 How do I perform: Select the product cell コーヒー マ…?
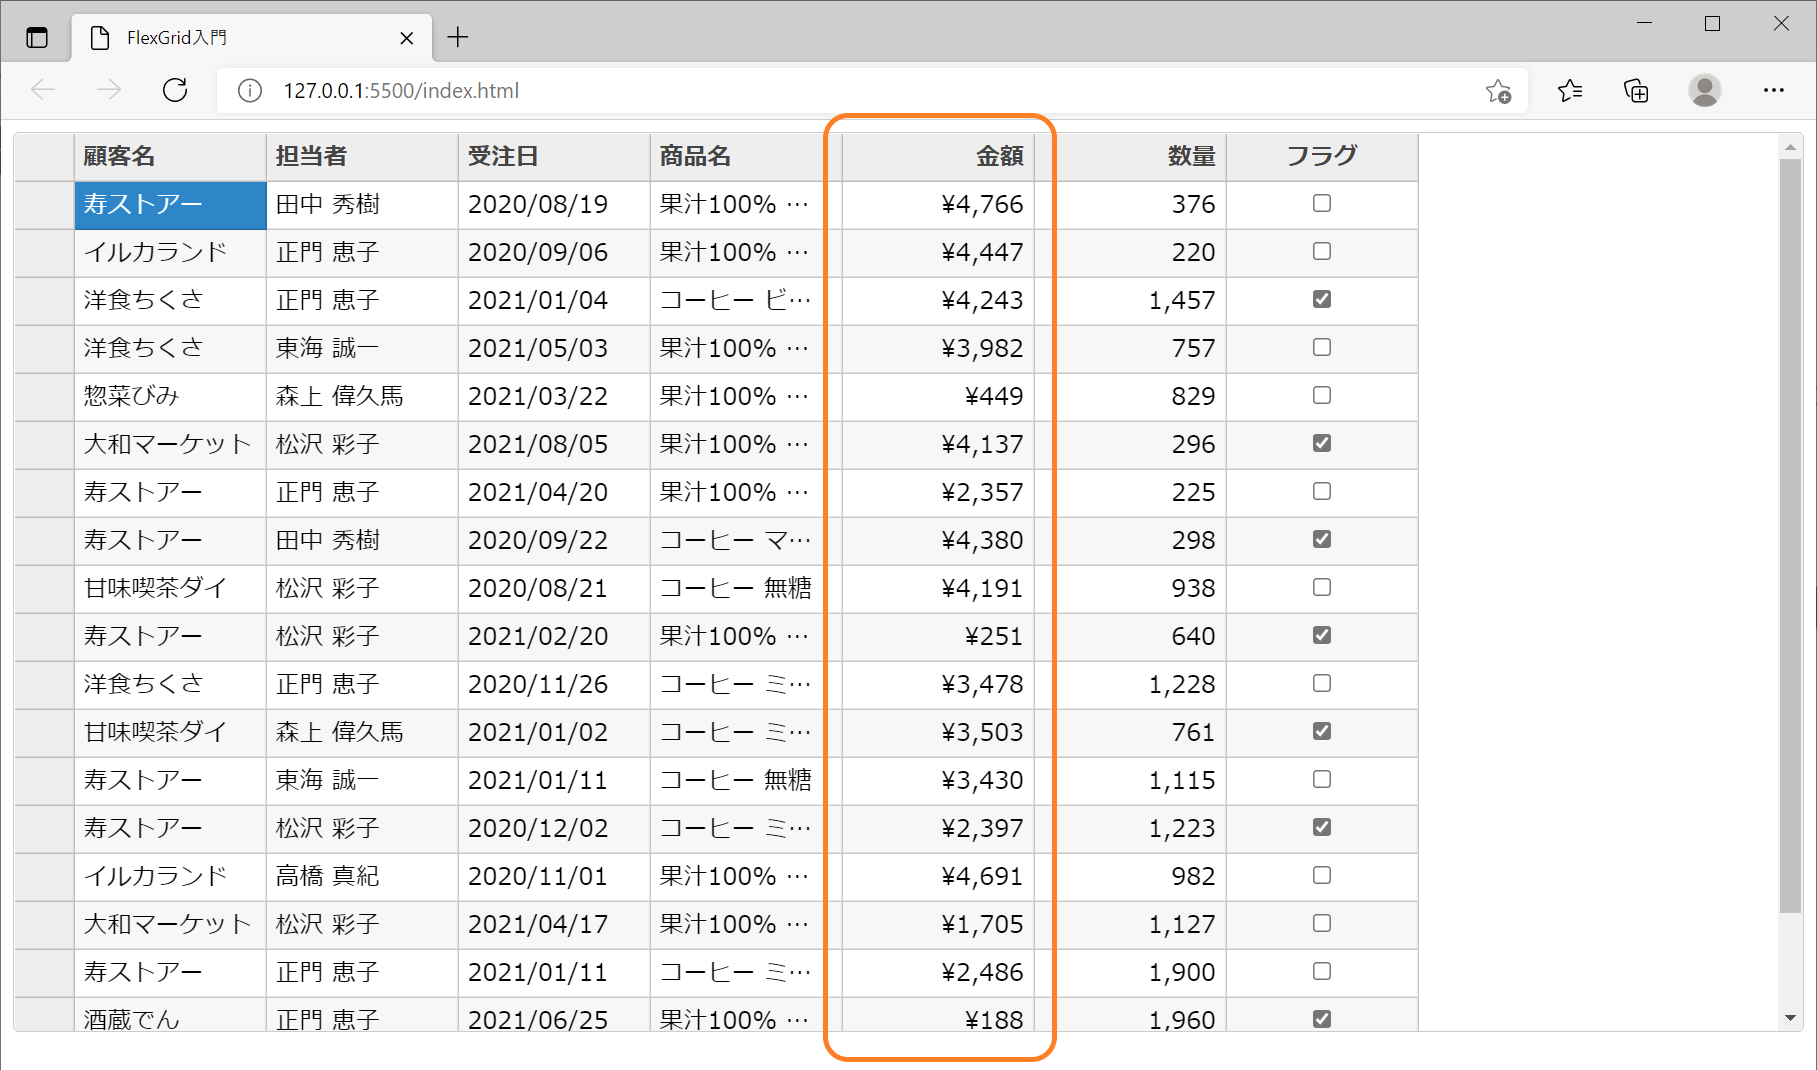pos(746,541)
